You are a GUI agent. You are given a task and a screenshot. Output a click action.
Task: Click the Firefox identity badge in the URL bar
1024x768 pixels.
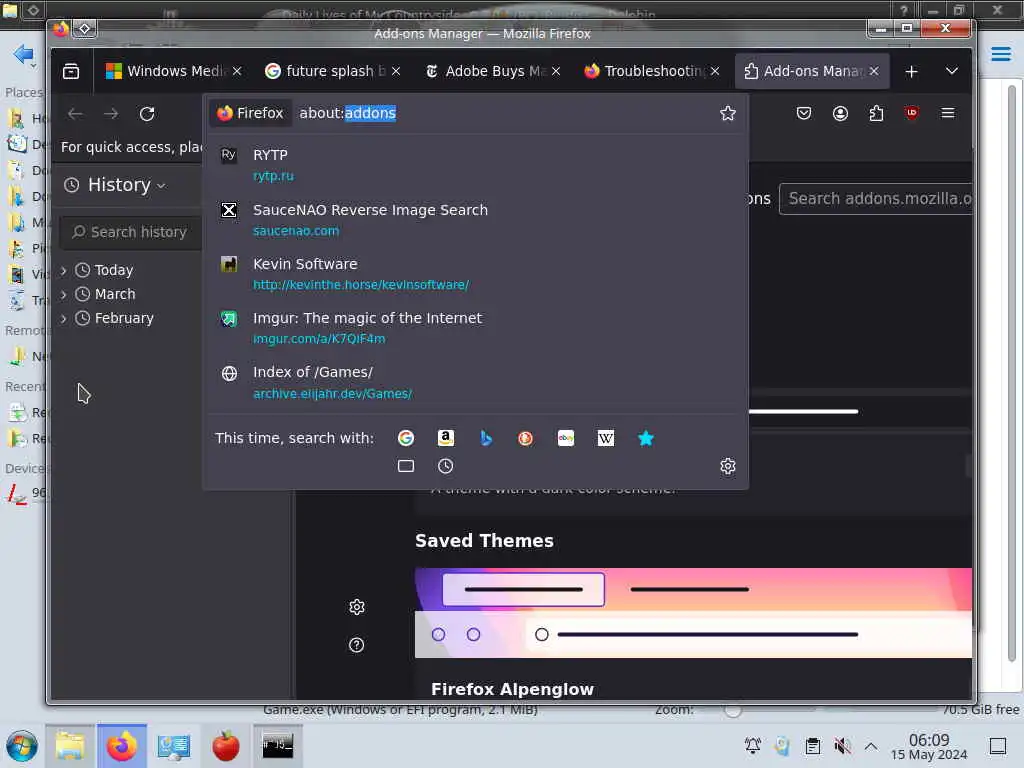(x=250, y=114)
